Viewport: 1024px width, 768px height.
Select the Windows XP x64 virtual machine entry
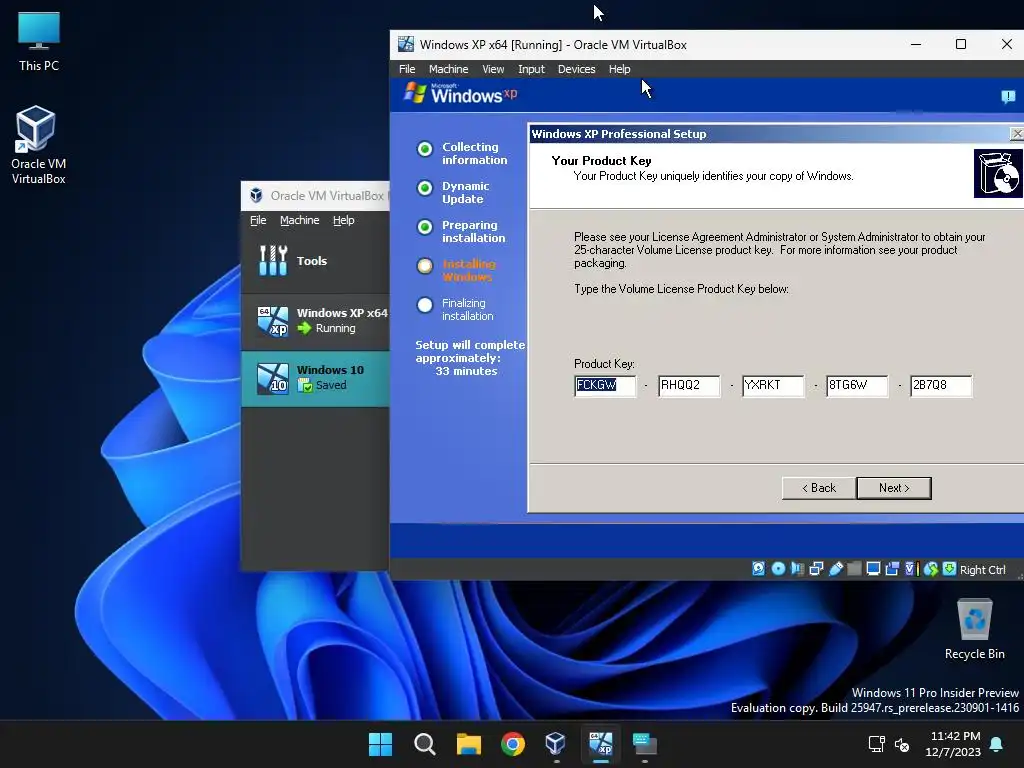[x=315, y=321]
